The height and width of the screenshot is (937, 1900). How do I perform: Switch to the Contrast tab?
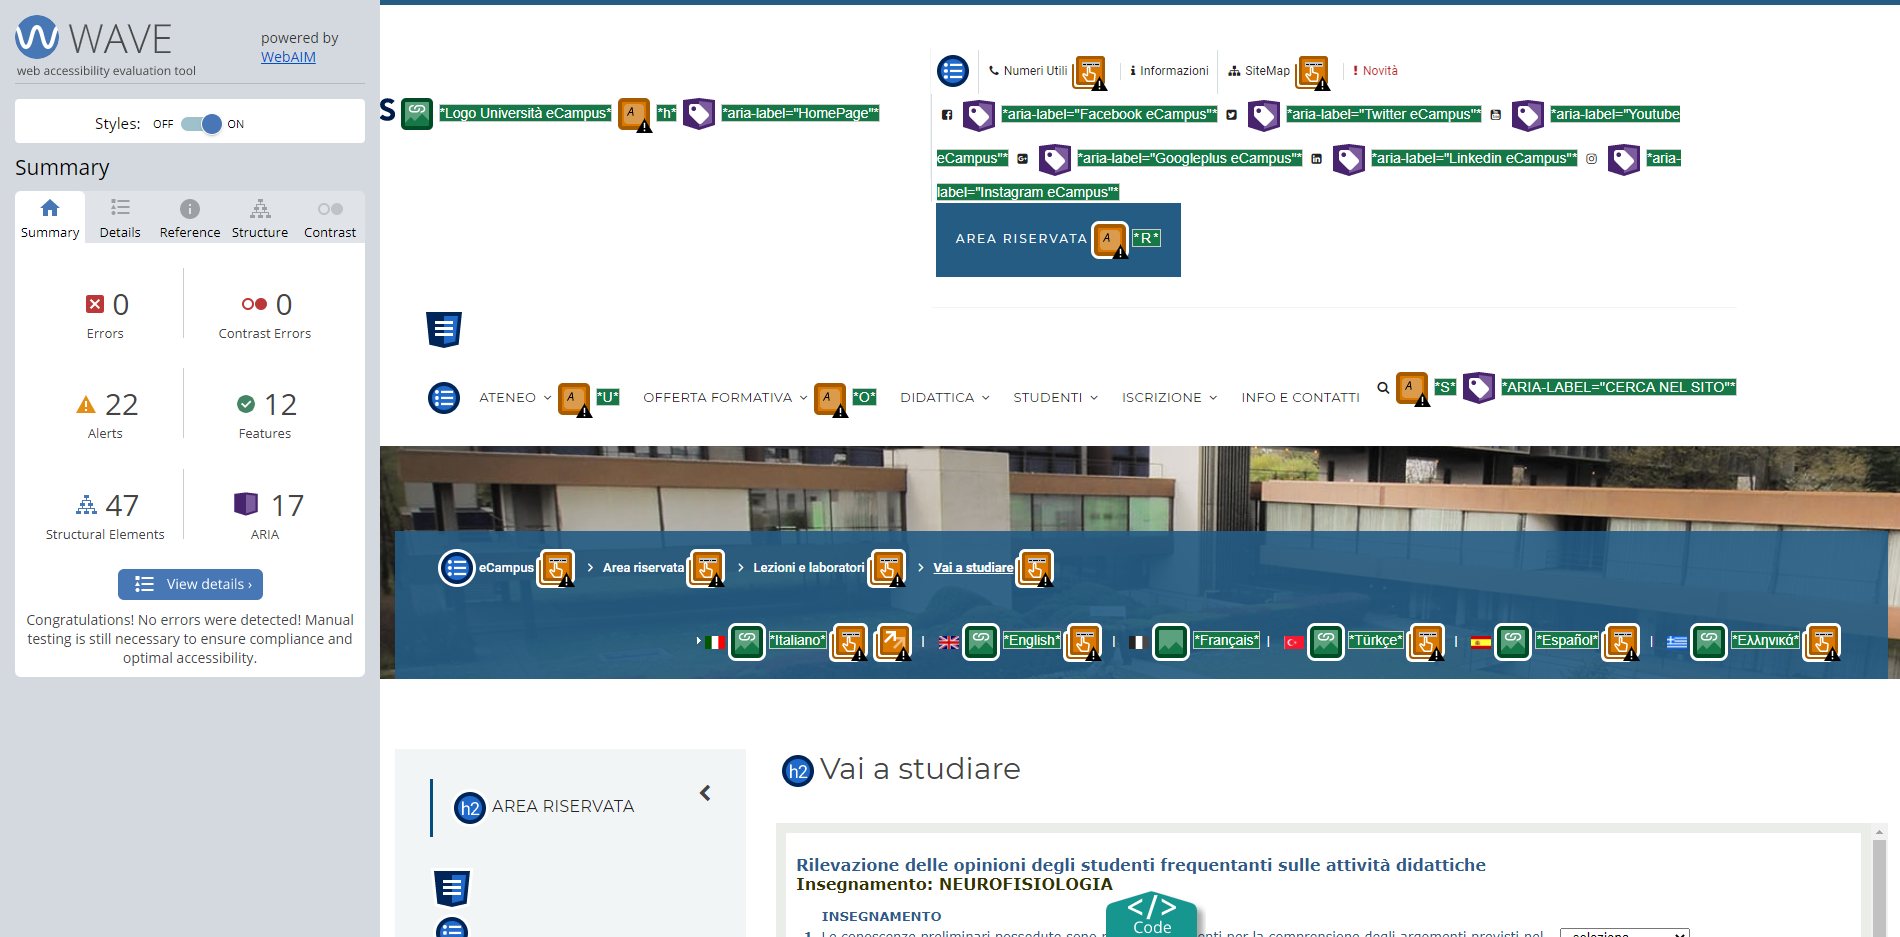click(x=329, y=218)
